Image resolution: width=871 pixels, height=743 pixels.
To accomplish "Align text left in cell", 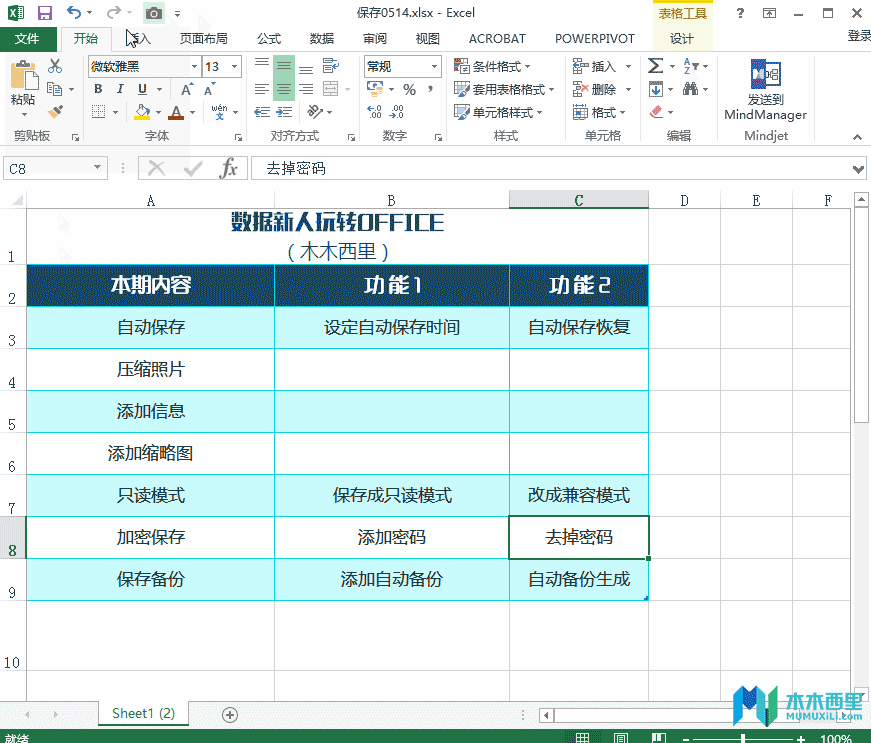I will 262,89.
